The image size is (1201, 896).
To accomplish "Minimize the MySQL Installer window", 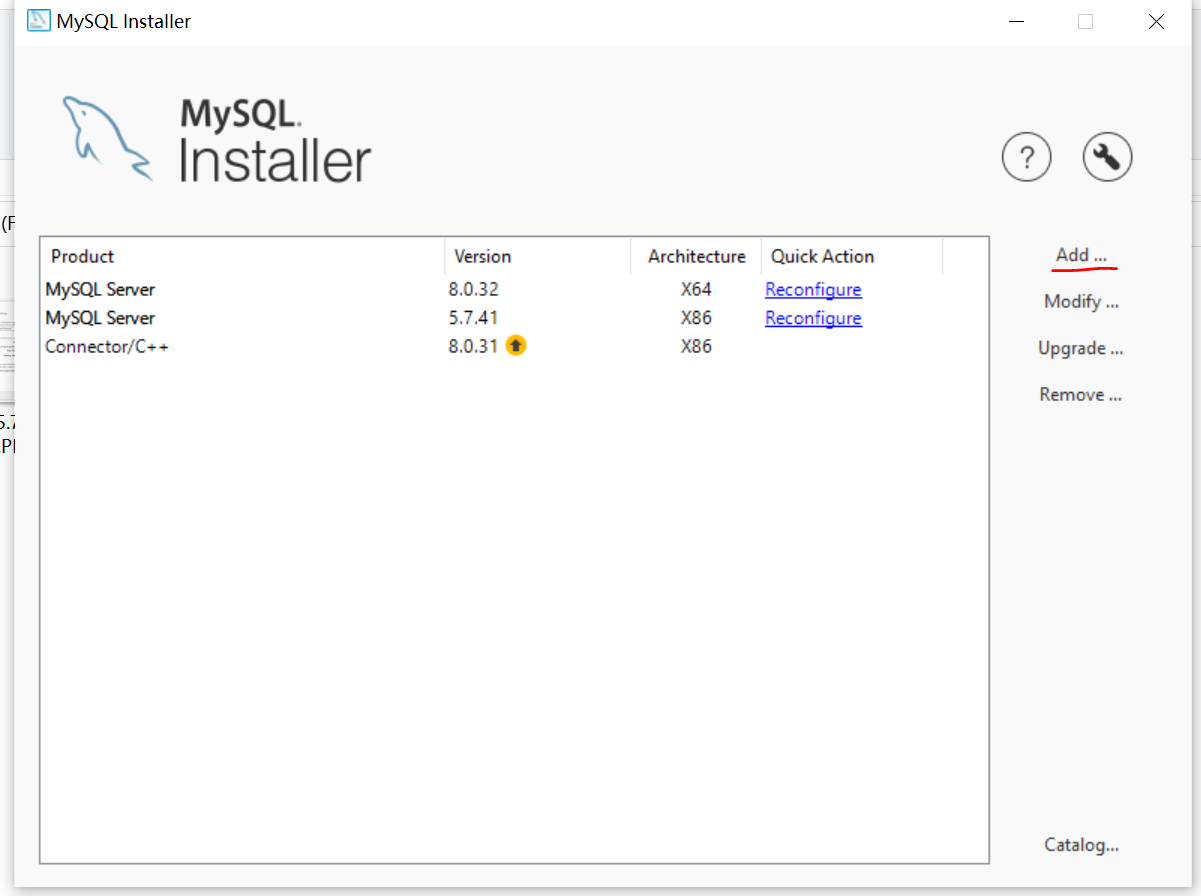I will point(1016,21).
